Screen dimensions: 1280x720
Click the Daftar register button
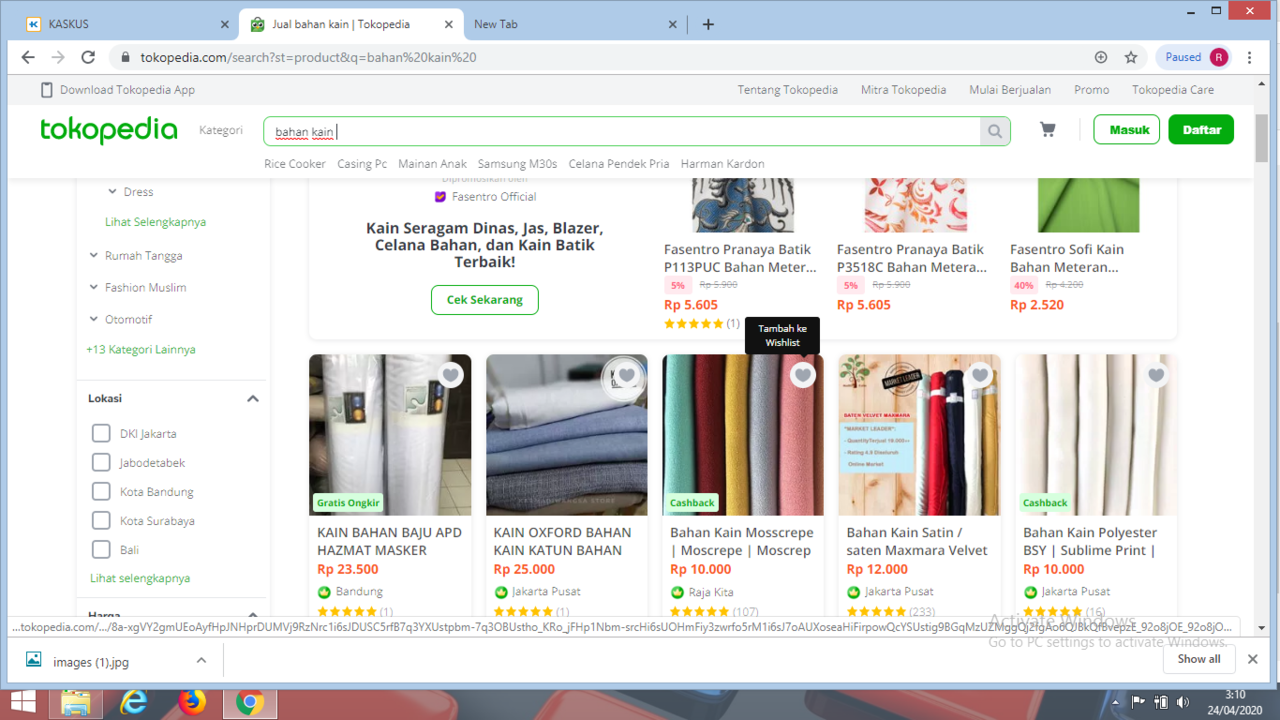[x=1201, y=130]
